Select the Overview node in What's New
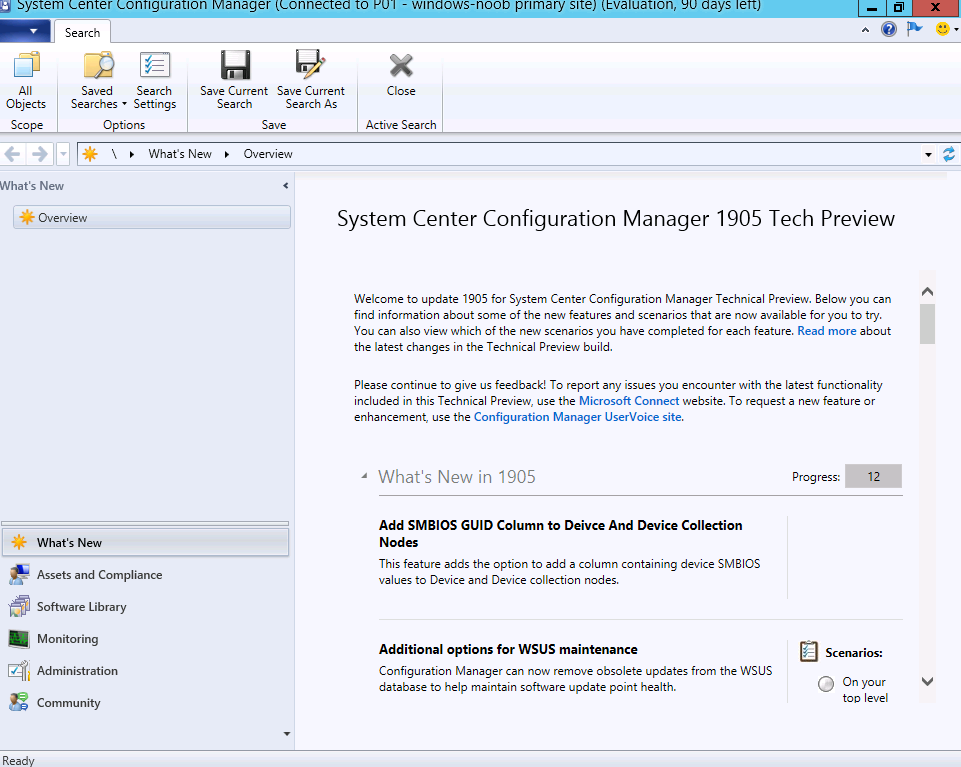 click(152, 218)
